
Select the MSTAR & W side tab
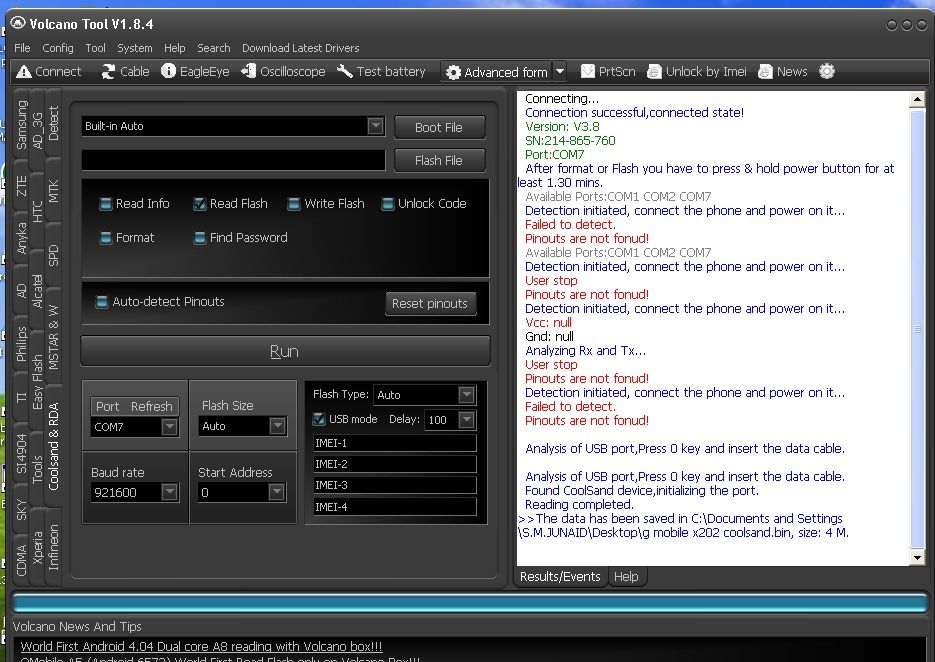pyautogui.click(x=53, y=338)
